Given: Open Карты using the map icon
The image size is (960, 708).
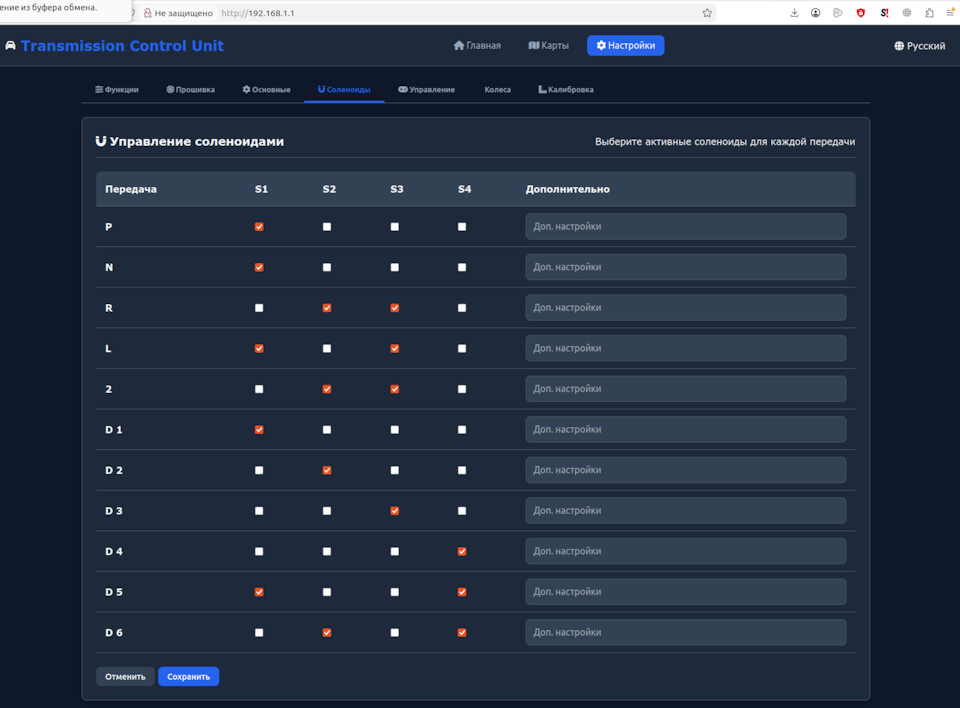Looking at the screenshot, I should (x=532, y=45).
